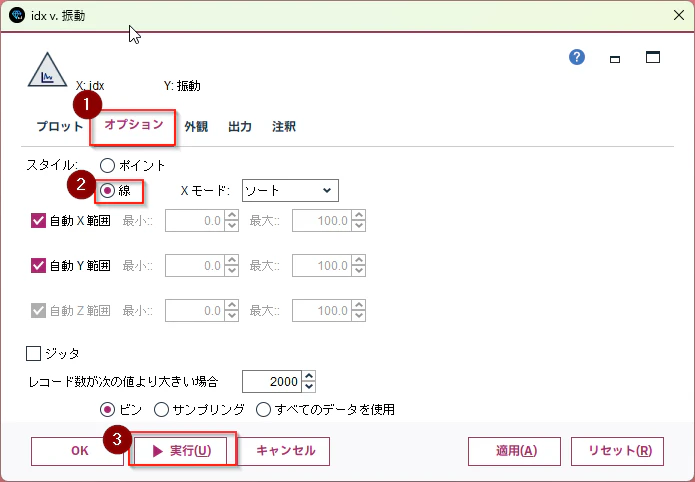Switch to the プロット tab
The image size is (695, 482).
(x=60, y=126)
